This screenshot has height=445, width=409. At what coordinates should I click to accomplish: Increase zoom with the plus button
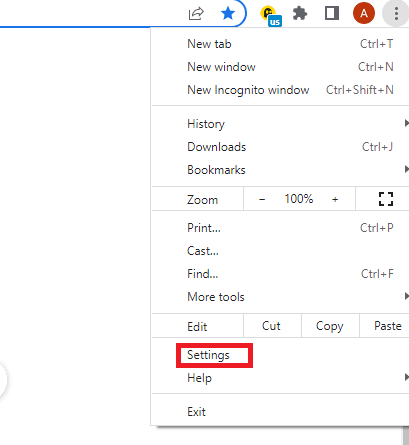coord(335,199)
